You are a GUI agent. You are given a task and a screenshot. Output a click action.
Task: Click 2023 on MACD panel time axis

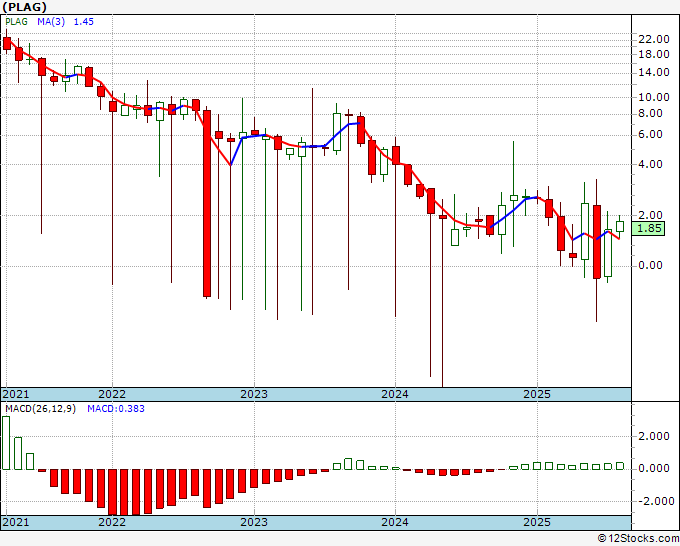pyautogui.click(x=254, y=522)
